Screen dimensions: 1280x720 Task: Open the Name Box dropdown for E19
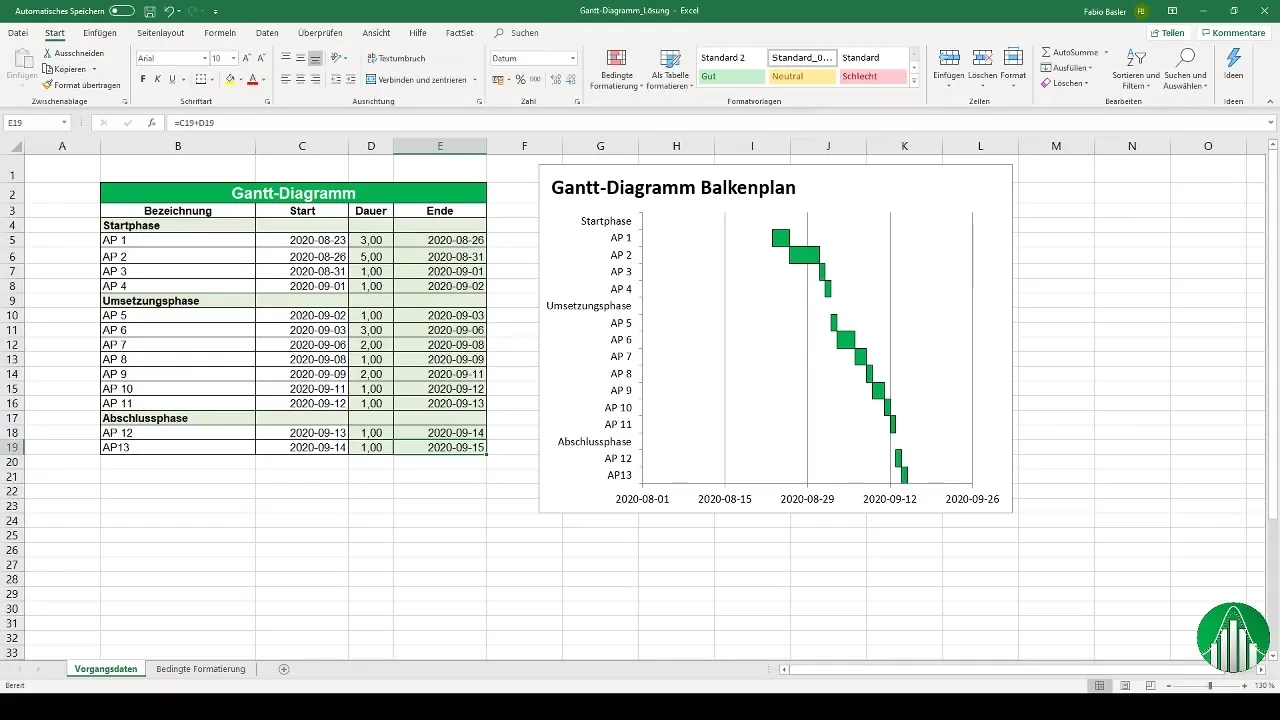pos(64,123)
